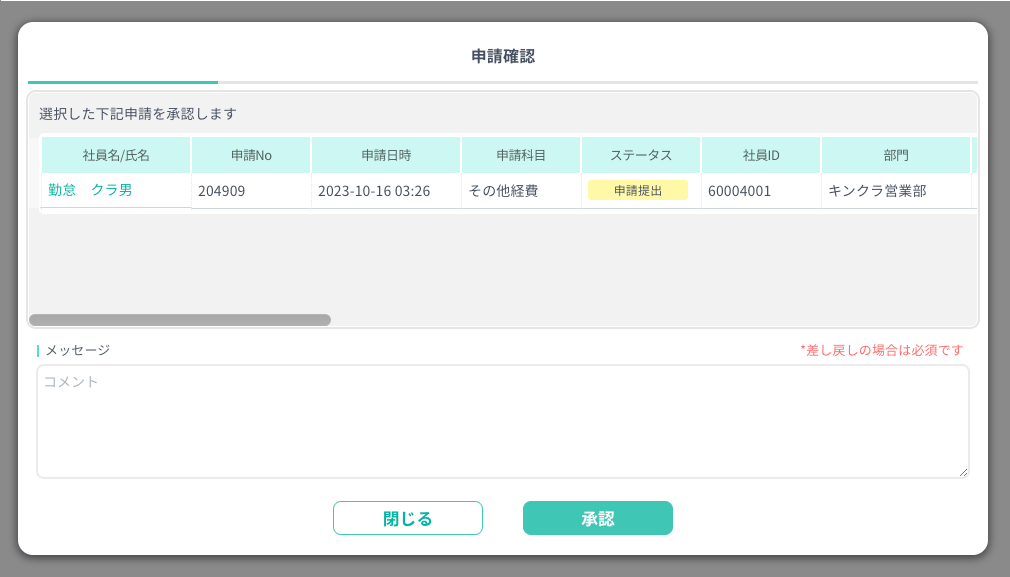The width and height of the screenshot is (1010, 577).
Task: Click the 承認 approve button
Action: pyautogui.click(x=598, y=518)
